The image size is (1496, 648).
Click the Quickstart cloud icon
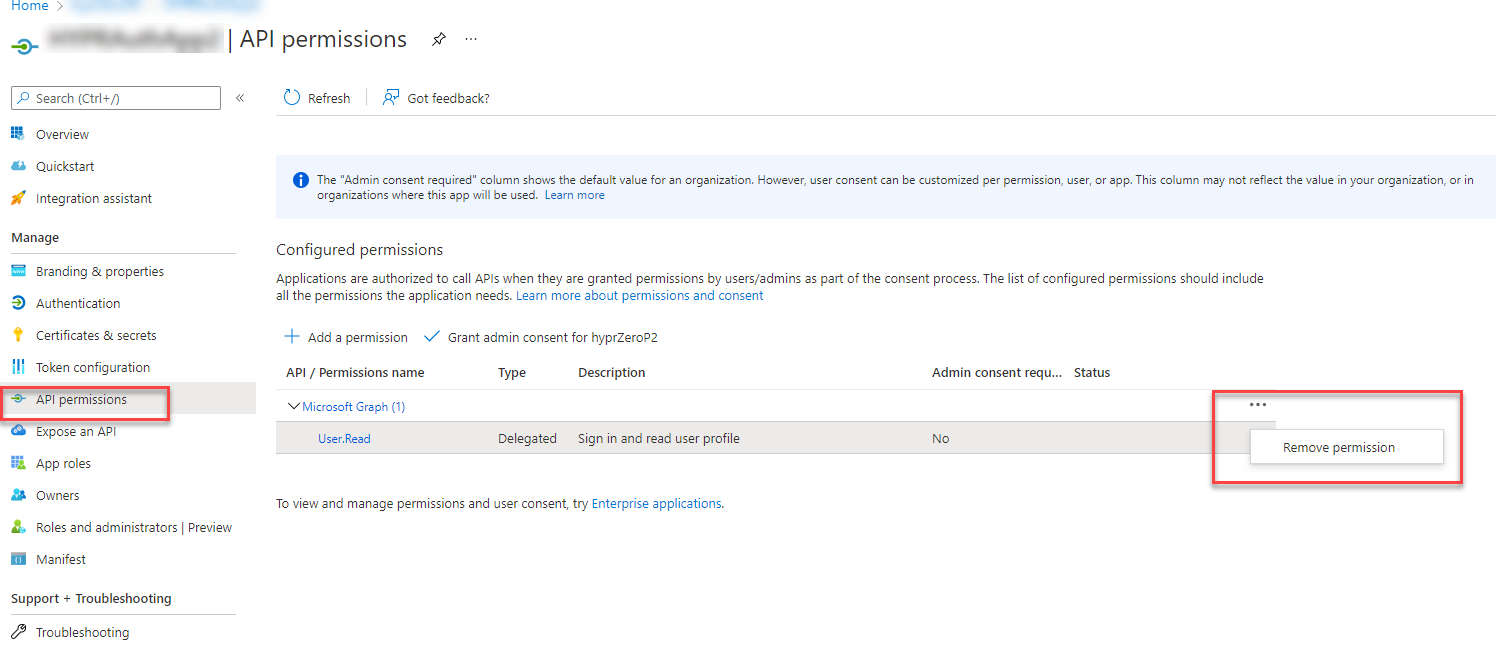[18, 166]
